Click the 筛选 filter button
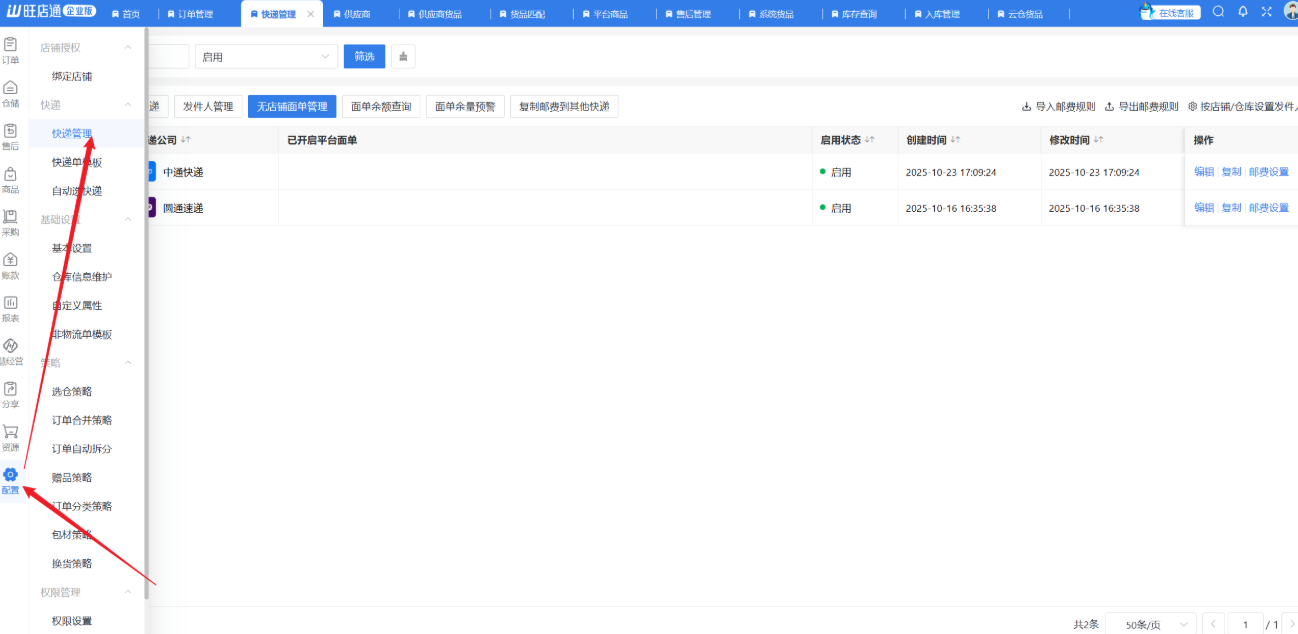The height and width of the screenshot is (634, 1298). click(x=363, y=57)
